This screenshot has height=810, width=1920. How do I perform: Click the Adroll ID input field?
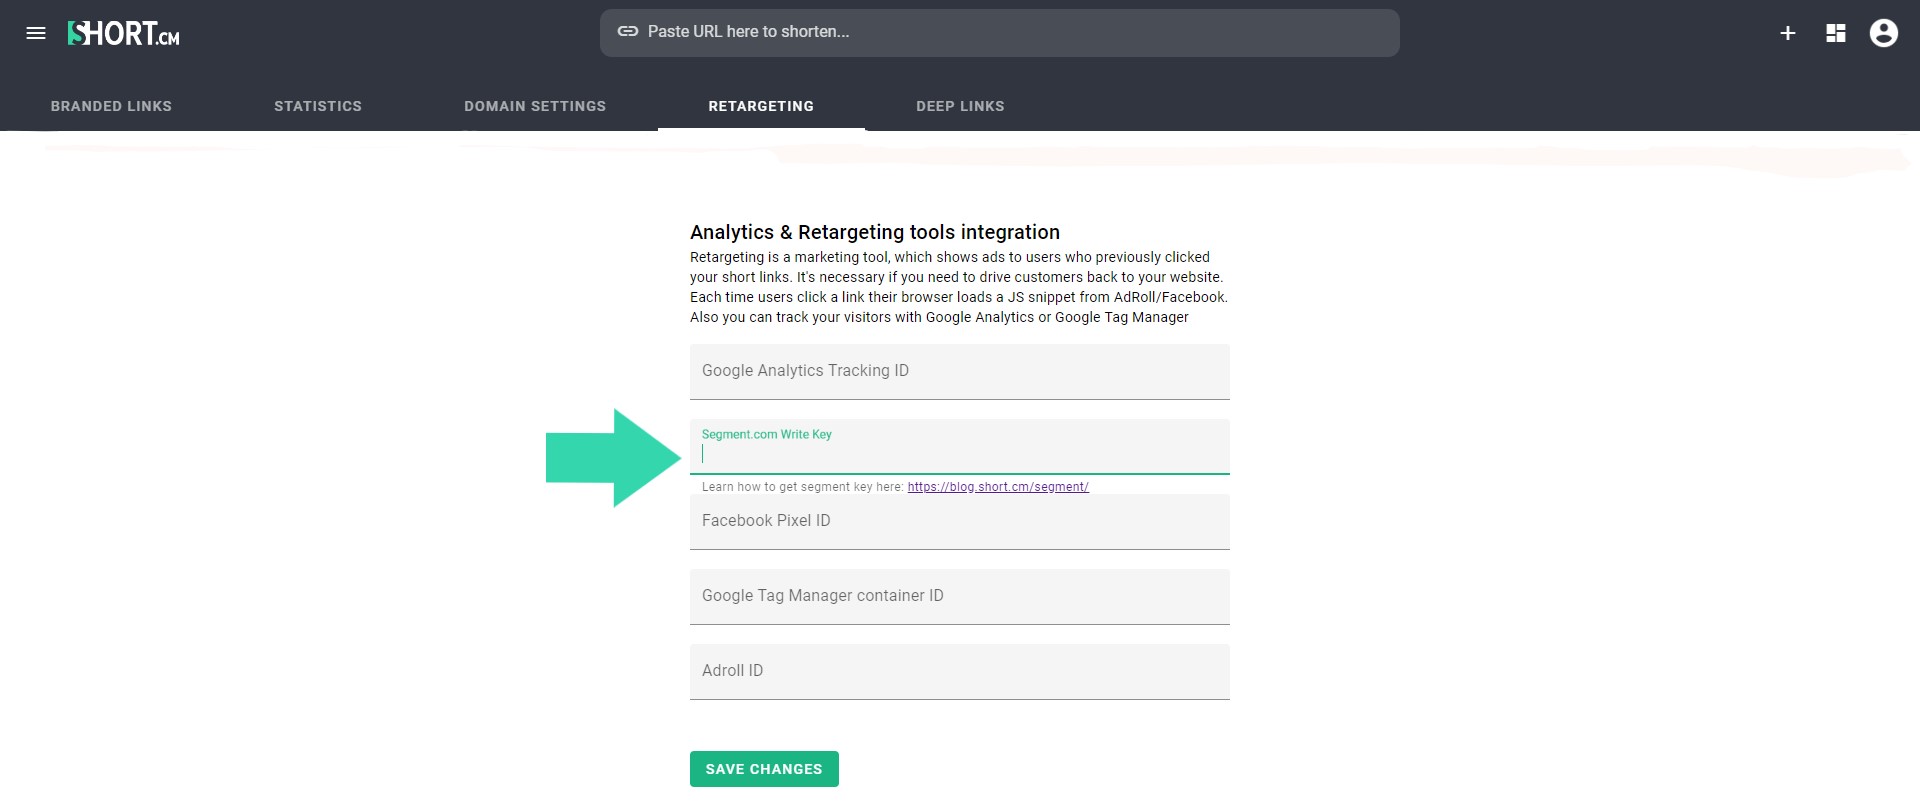click(x=959, y=671)
